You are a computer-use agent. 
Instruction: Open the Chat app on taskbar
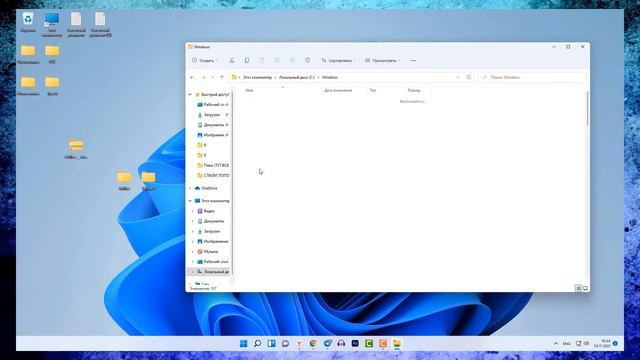(285, 343)
